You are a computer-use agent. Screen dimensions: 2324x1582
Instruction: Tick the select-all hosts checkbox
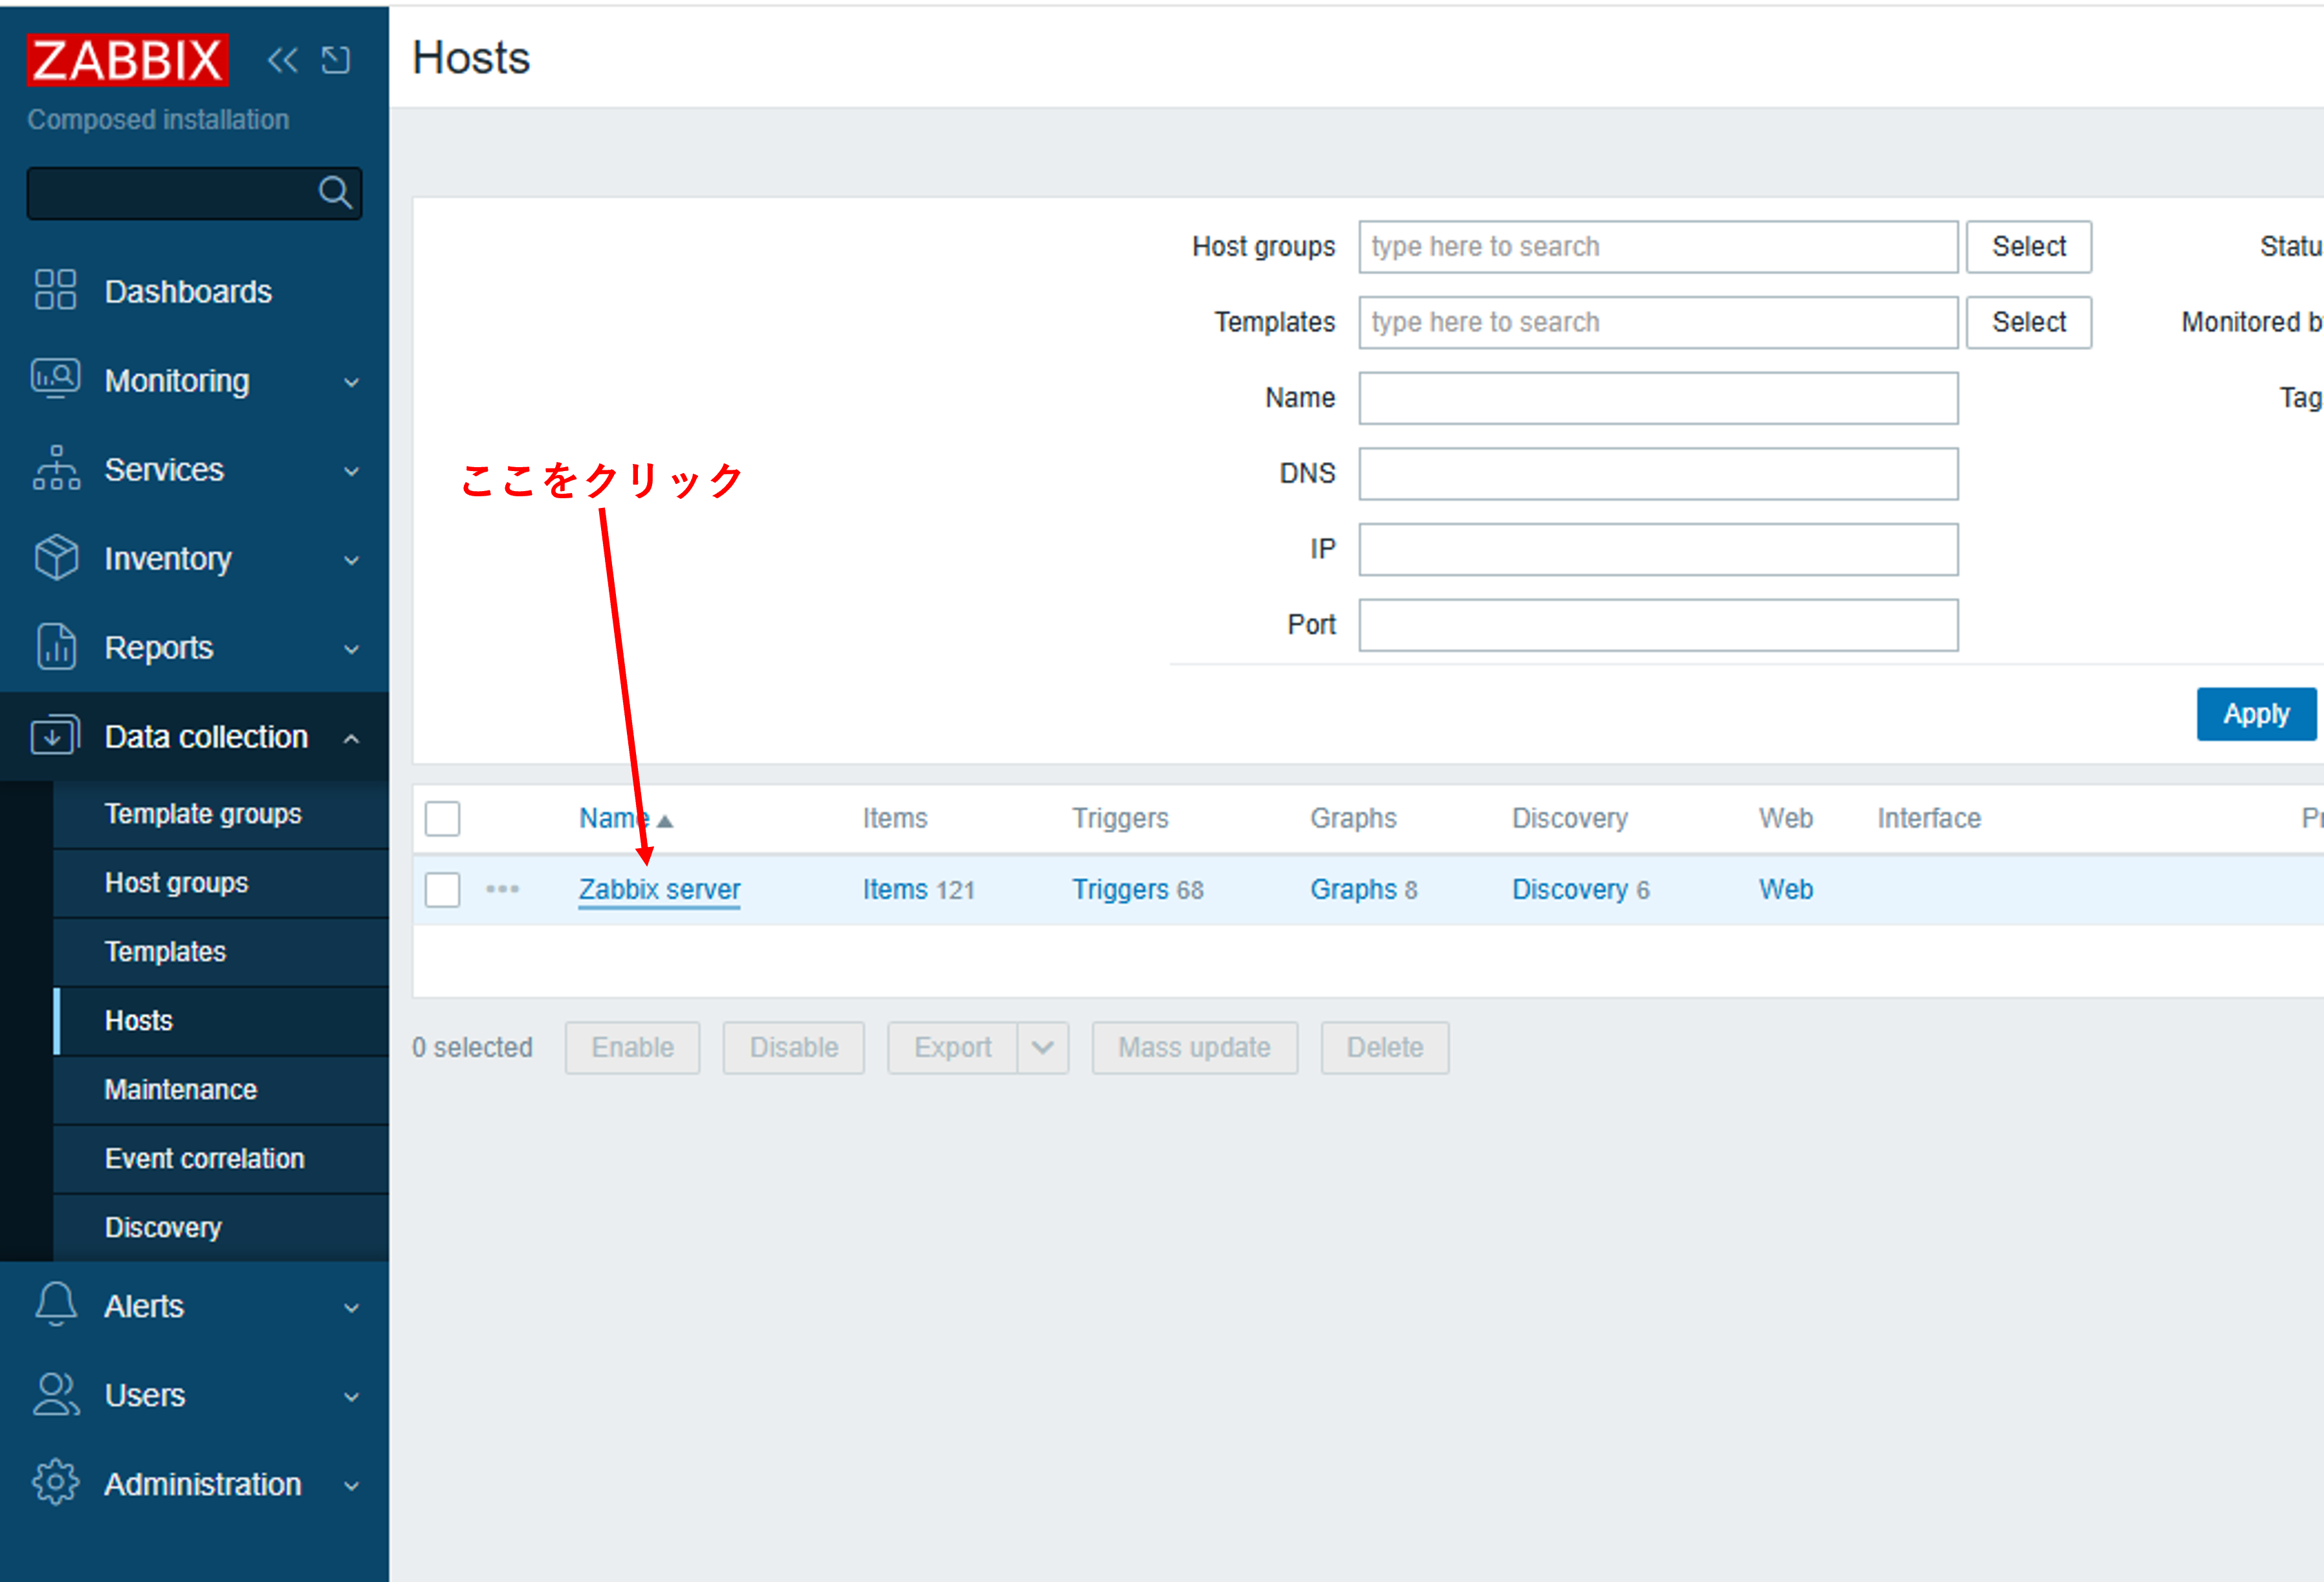442,818
